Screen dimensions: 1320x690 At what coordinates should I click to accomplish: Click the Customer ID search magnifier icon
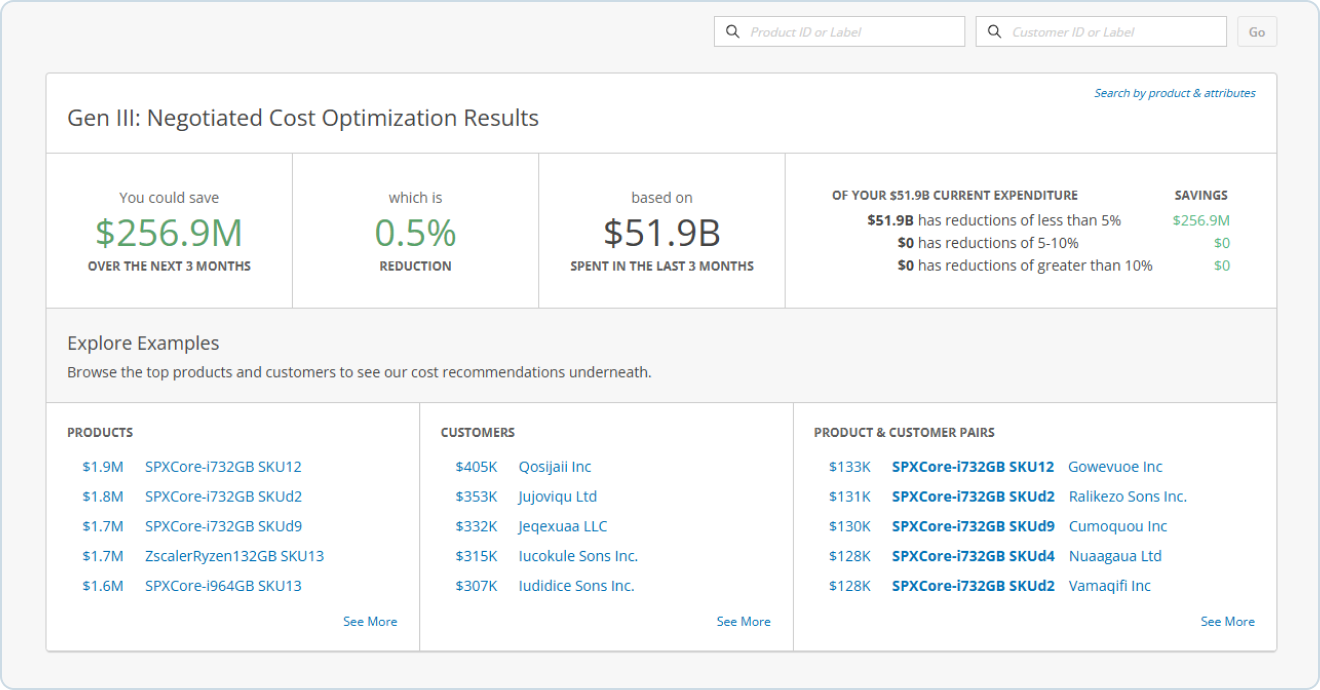pos(995,32)
